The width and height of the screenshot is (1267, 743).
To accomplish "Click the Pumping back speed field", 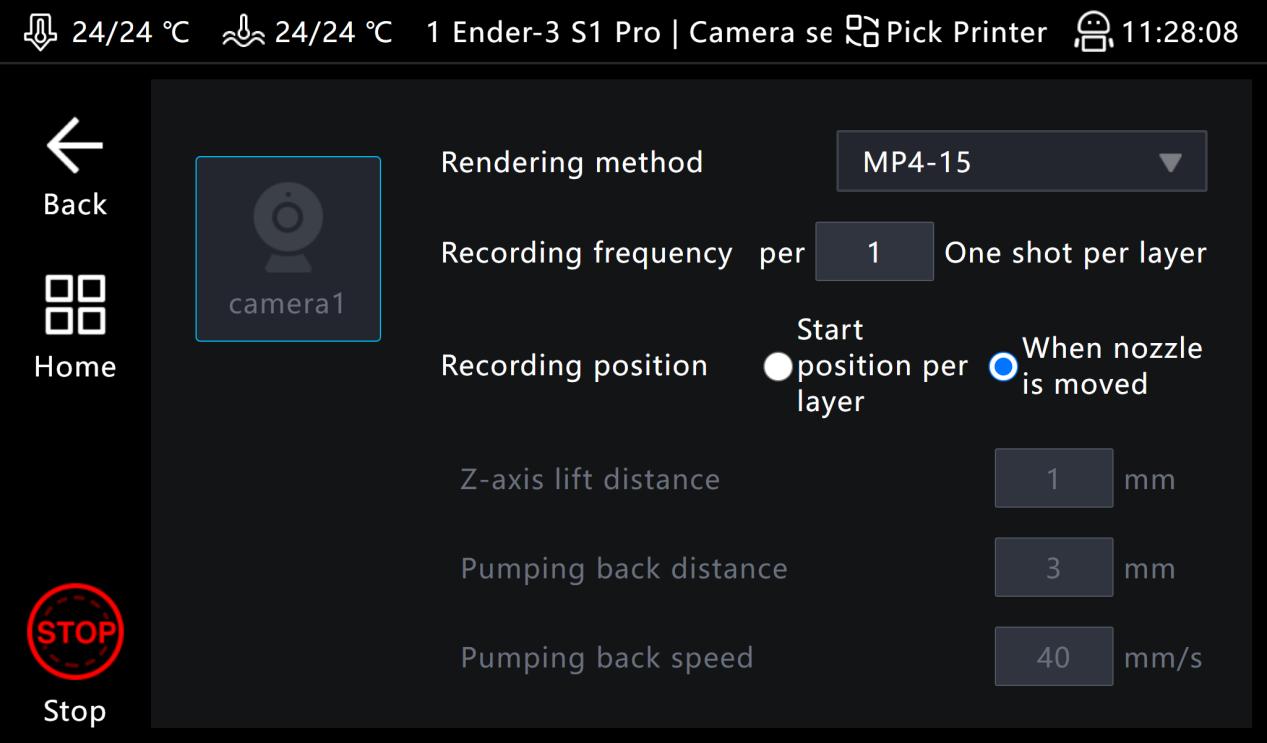I will point(1053,657).
